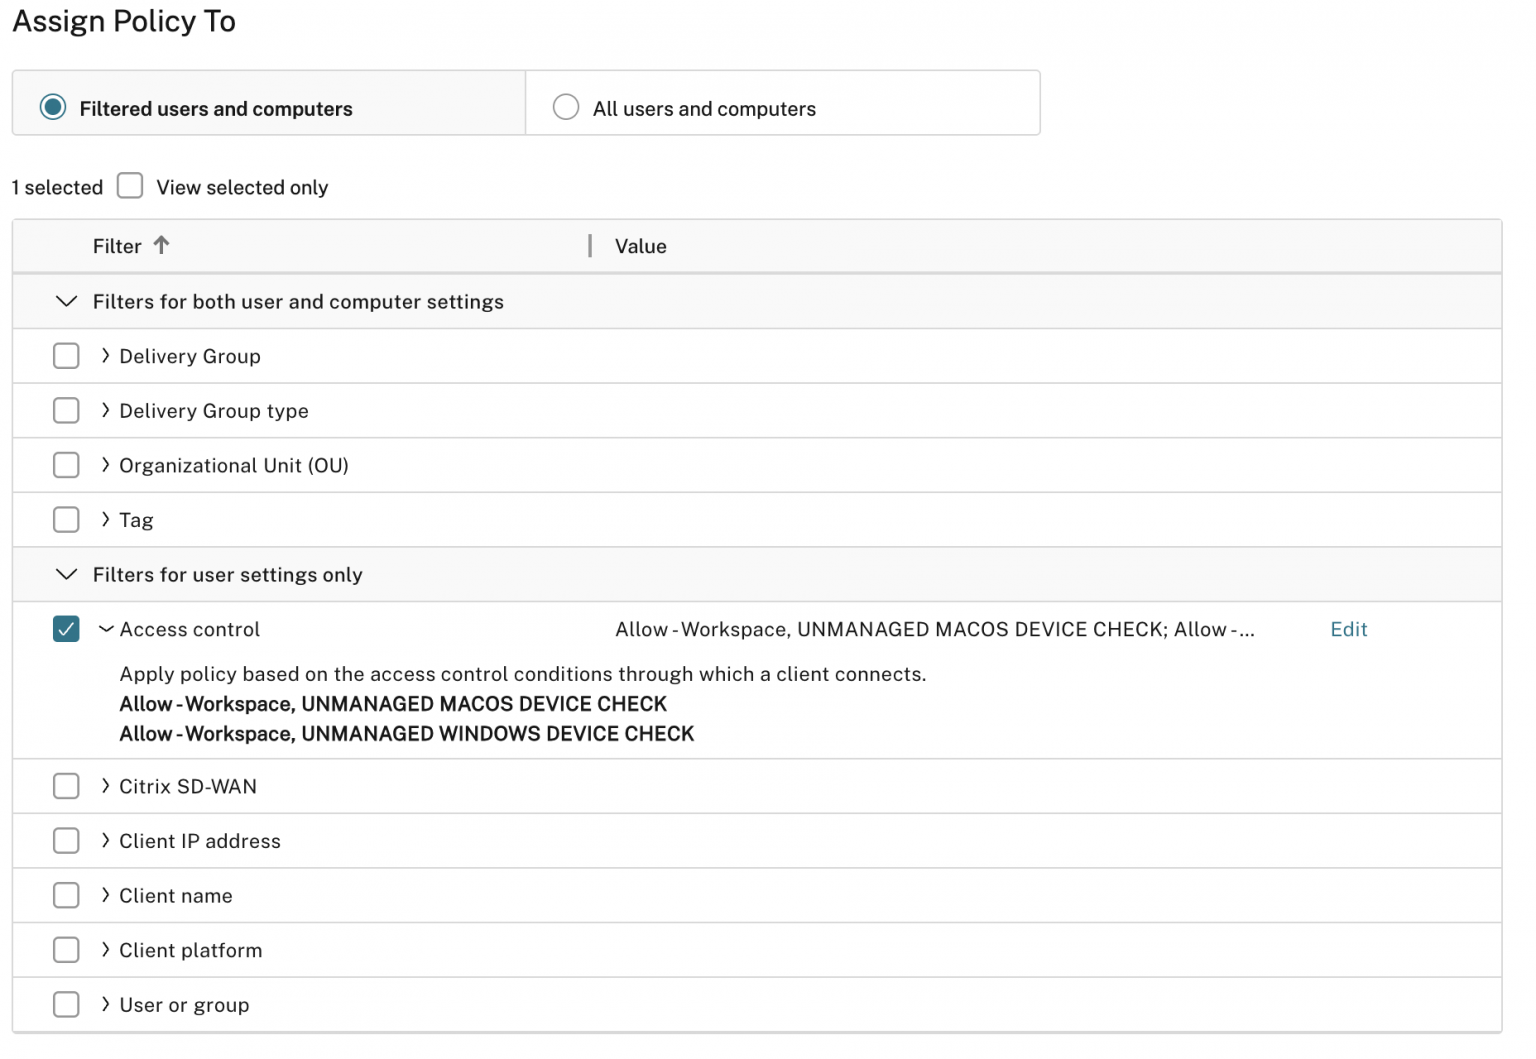The image size is (1536, 1059).
Task: Expand the Organizational Unit (OU) filter
Action: 104,464
